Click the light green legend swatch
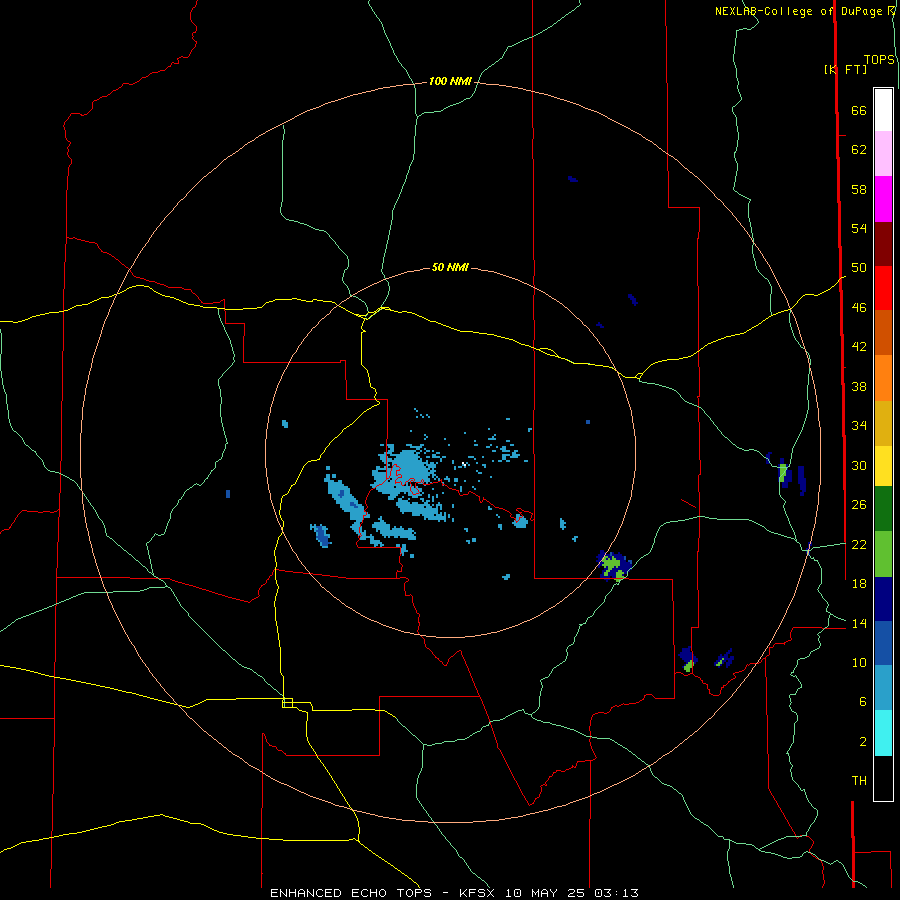 coord(883,554)
